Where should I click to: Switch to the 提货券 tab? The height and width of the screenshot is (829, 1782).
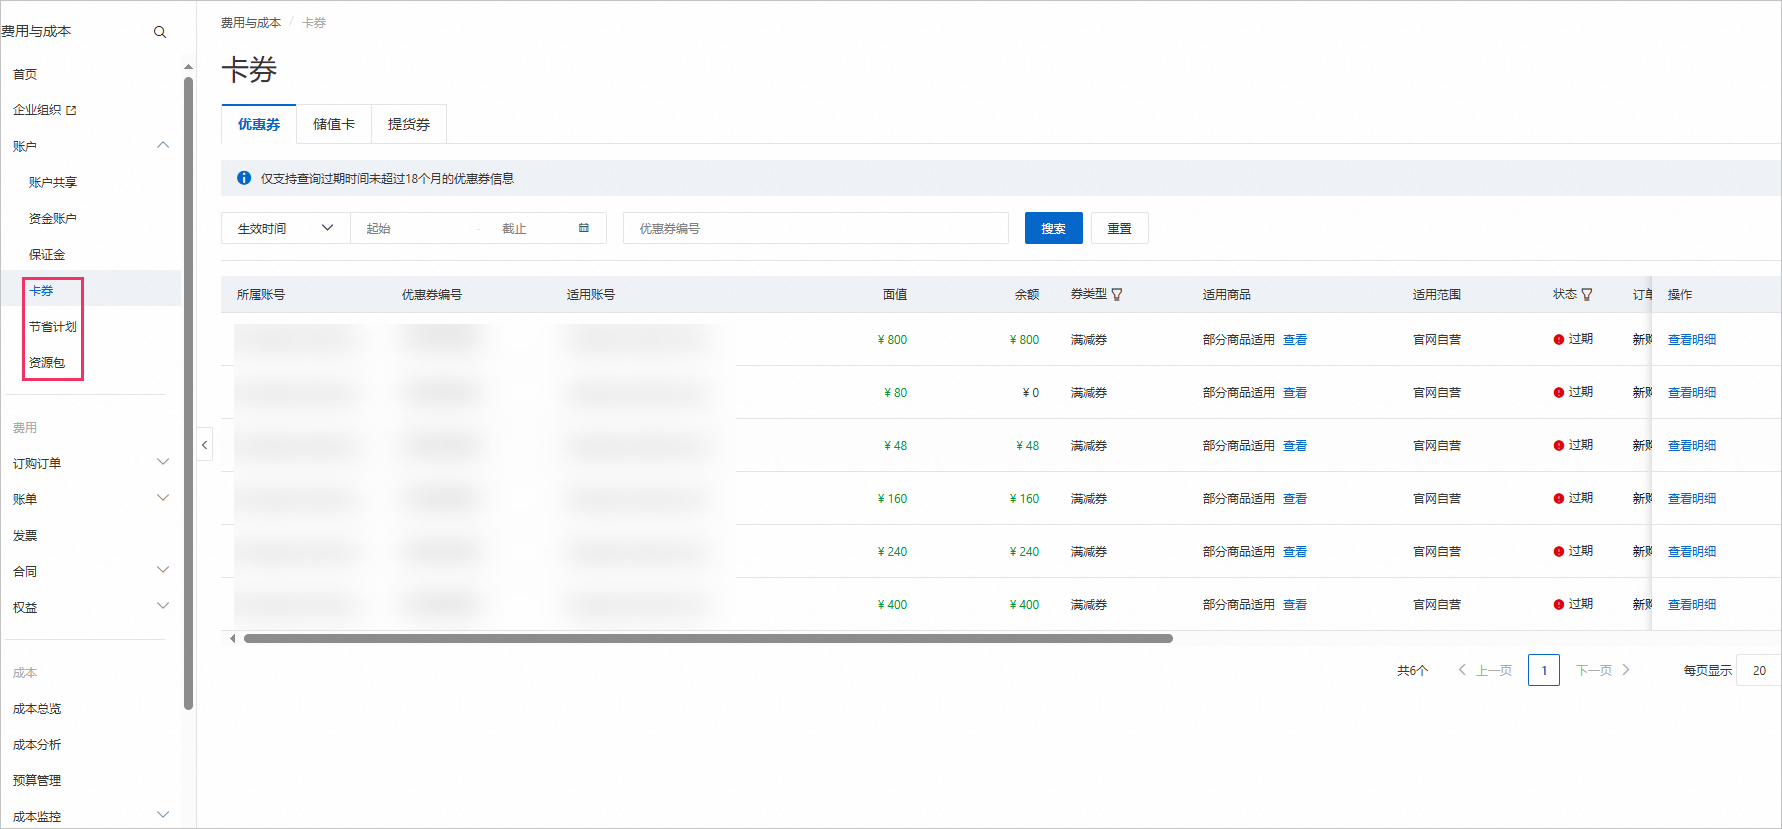(x=409, y=124)
